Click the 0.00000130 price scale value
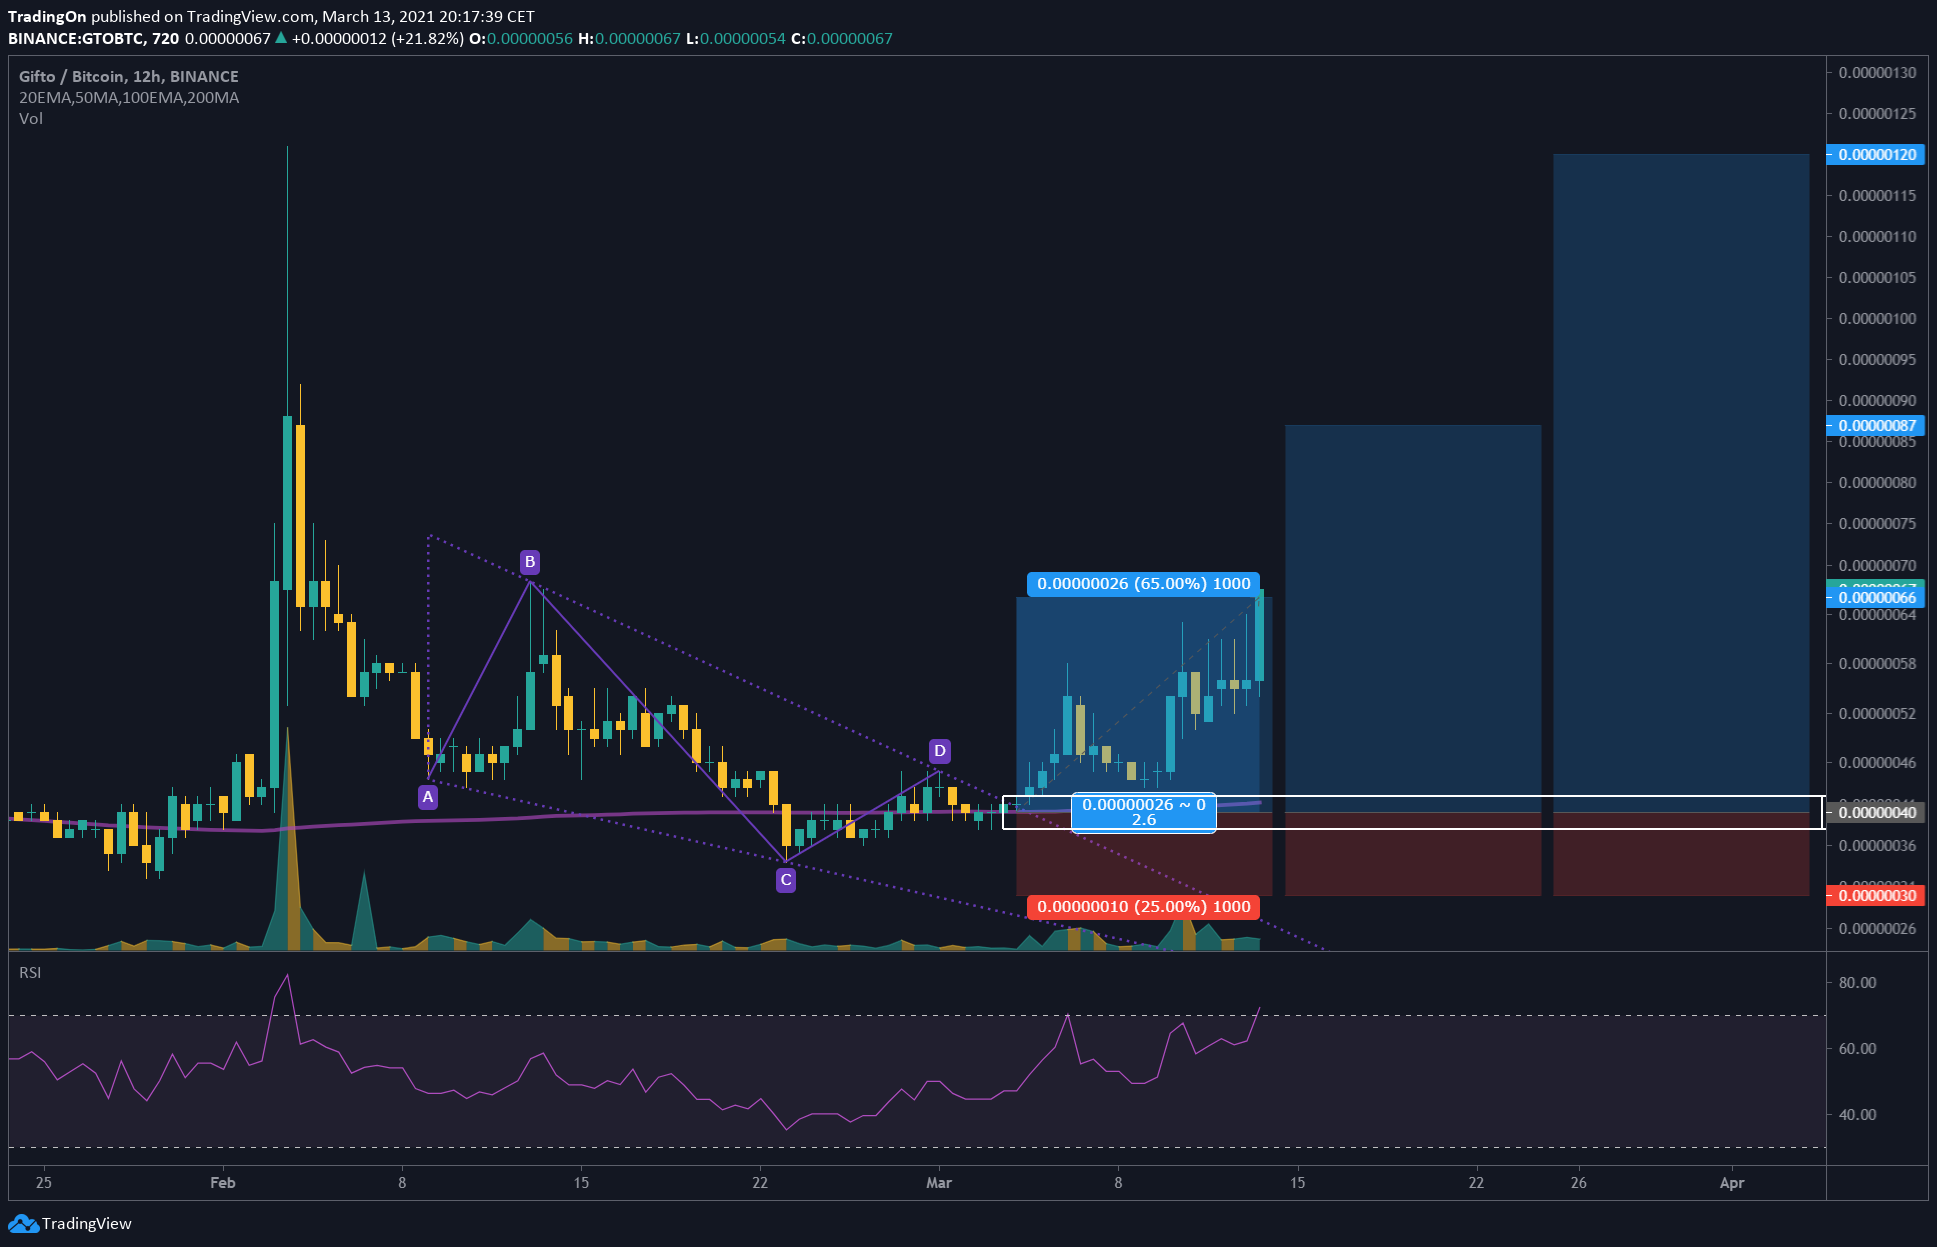Image resolution: width=1937 pixels, height=1247 pixels. coord(1877,72)
